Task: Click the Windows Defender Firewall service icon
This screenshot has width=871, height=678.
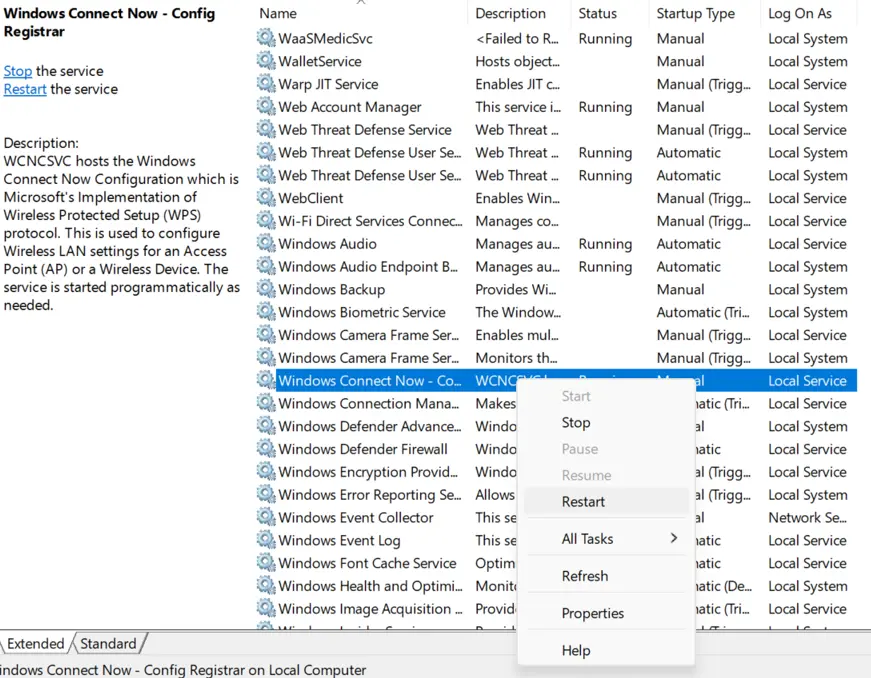Action: pyautogui.click(x=266, y=449)
